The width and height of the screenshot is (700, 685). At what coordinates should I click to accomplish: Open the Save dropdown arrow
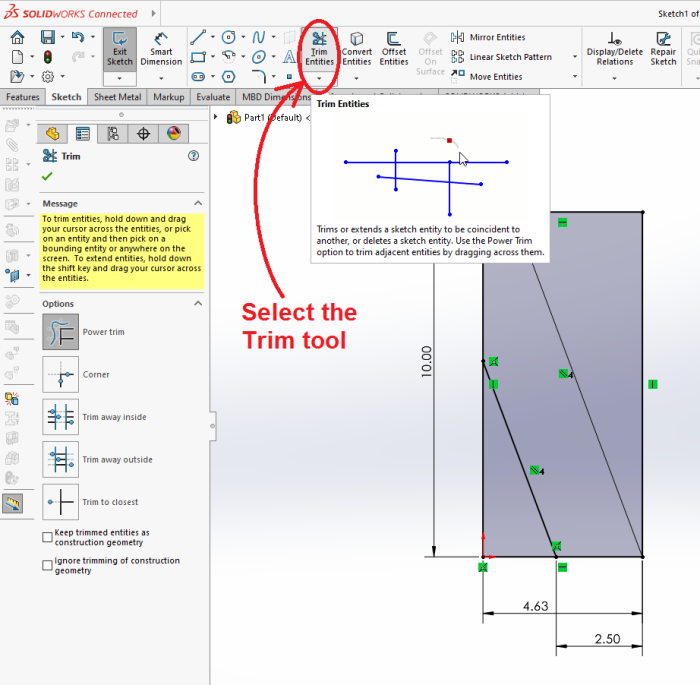[62, 37]
